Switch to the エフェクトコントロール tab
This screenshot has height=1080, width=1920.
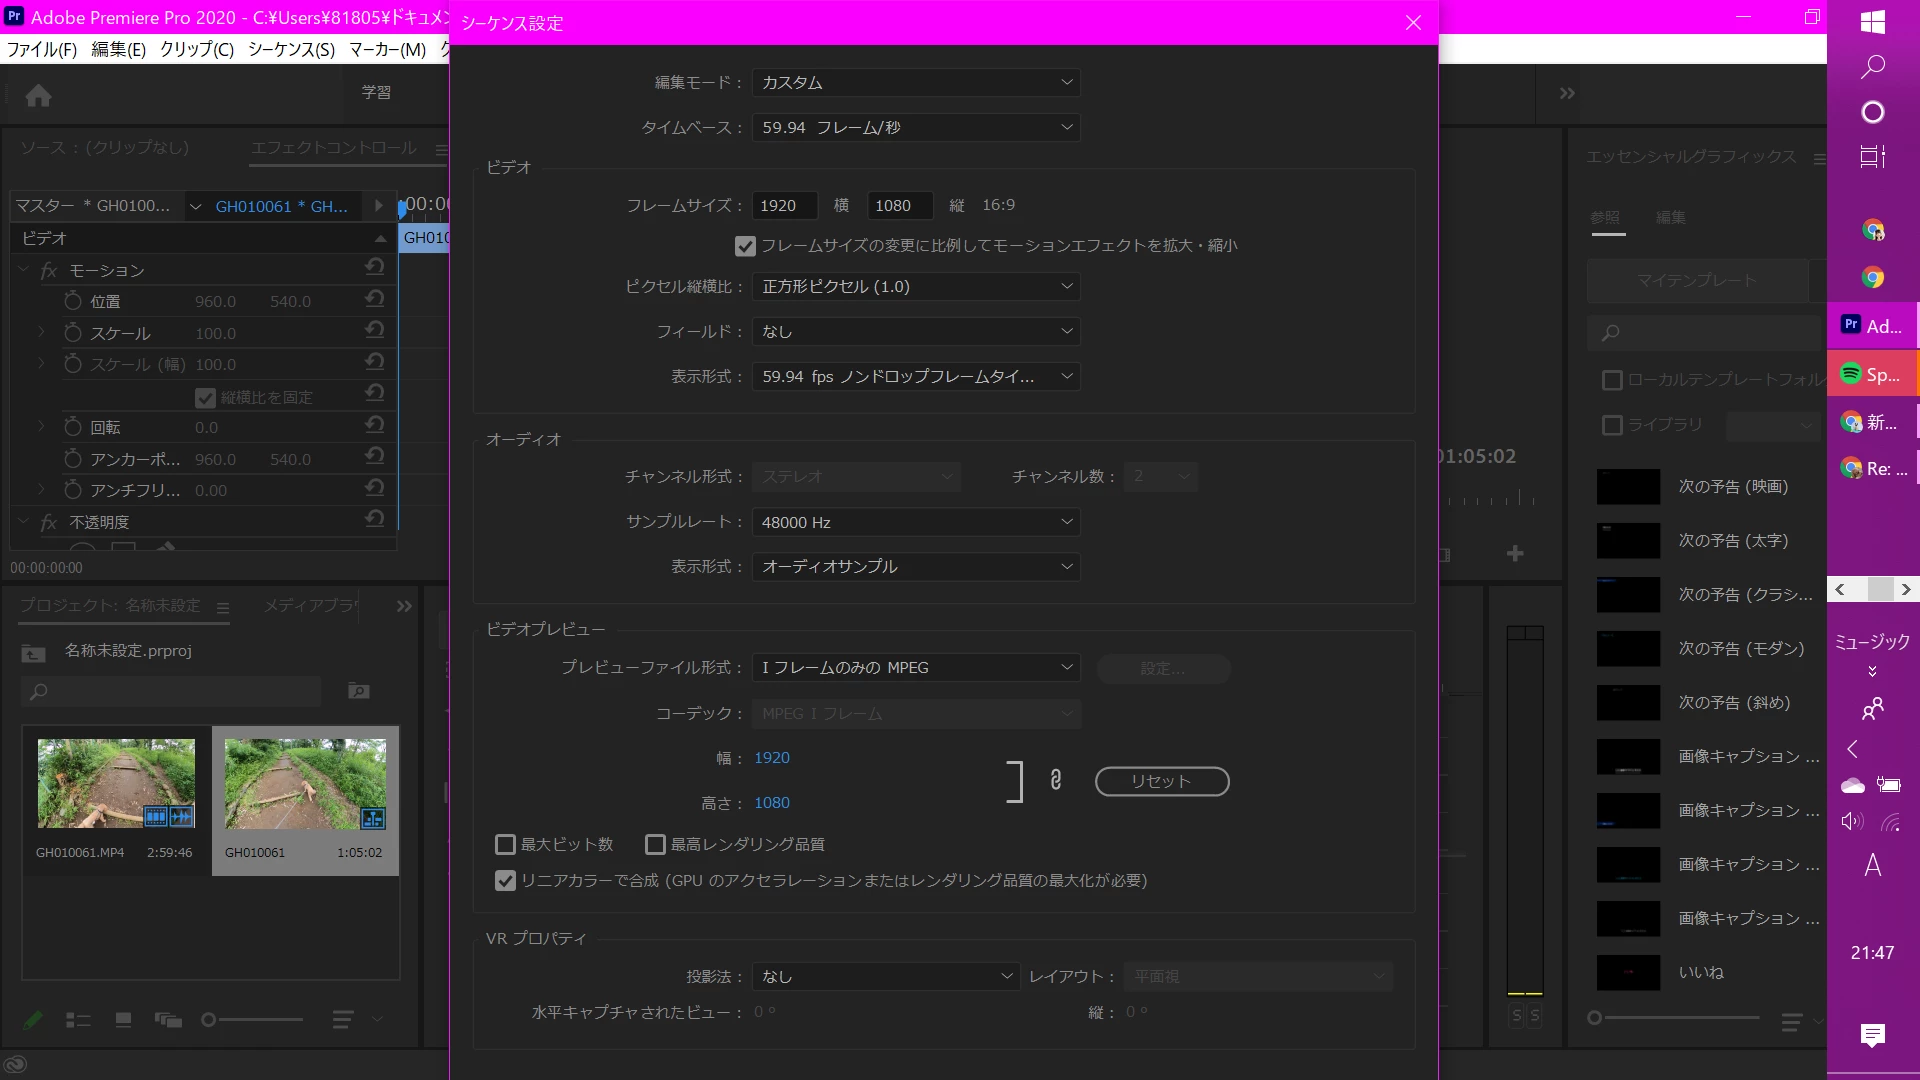click(333, 148)
